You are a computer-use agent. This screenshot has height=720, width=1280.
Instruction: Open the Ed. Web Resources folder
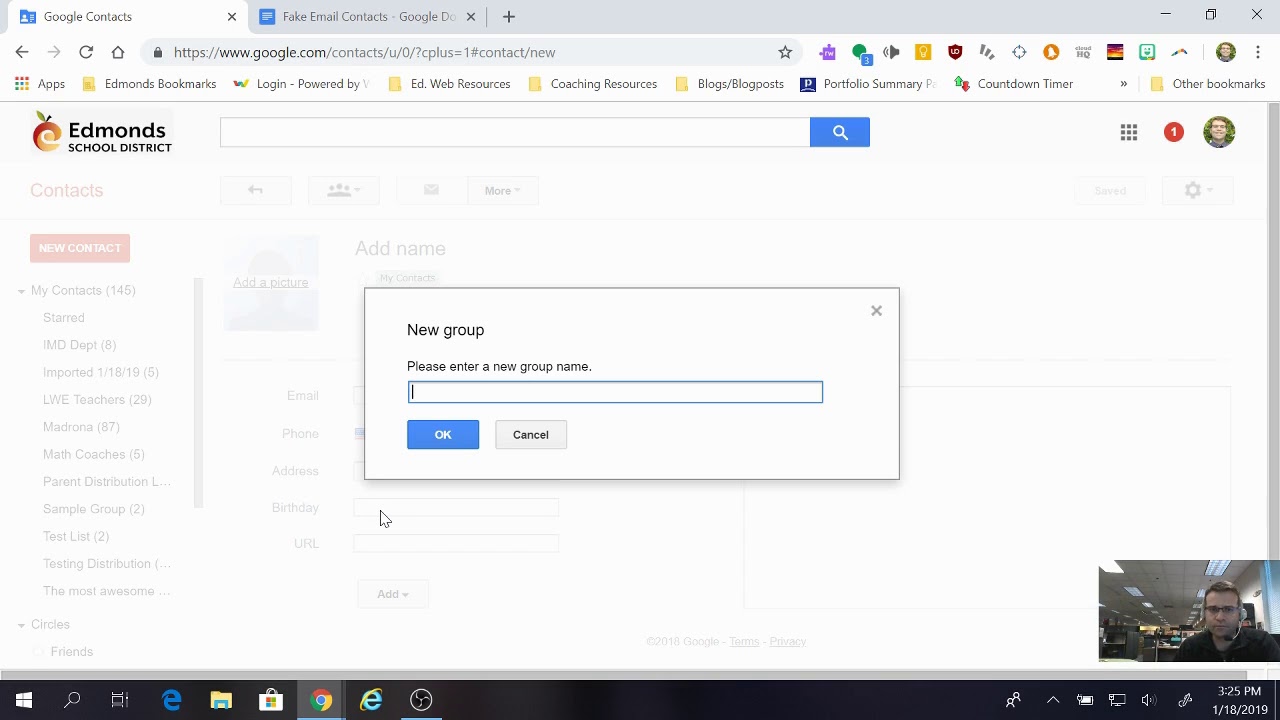click(449, 84)
